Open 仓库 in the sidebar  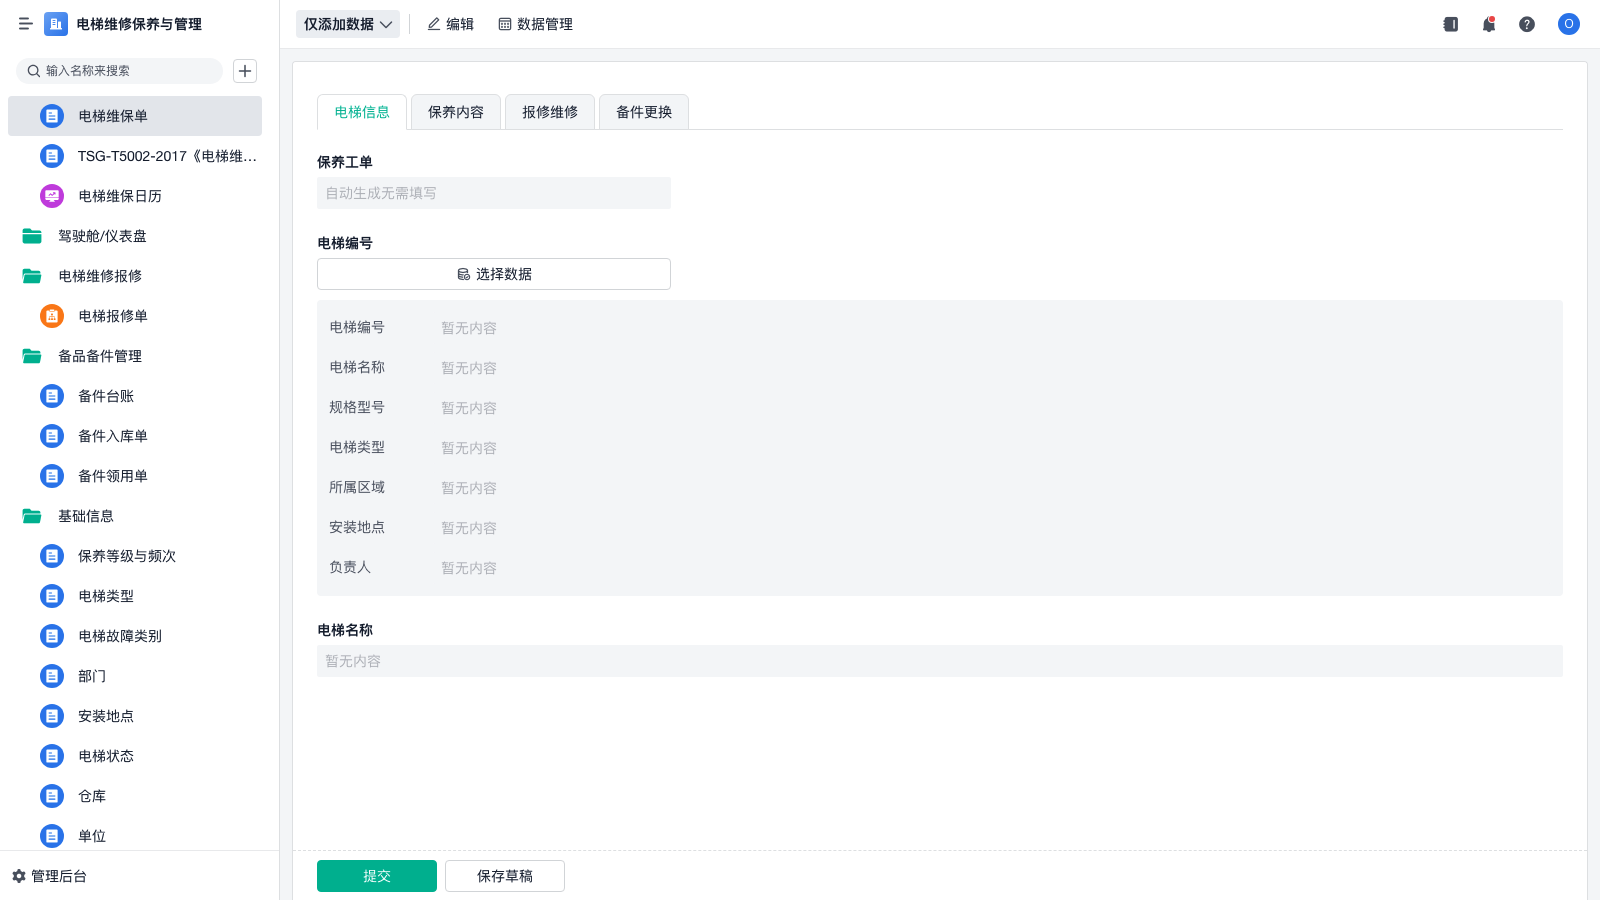135,796
